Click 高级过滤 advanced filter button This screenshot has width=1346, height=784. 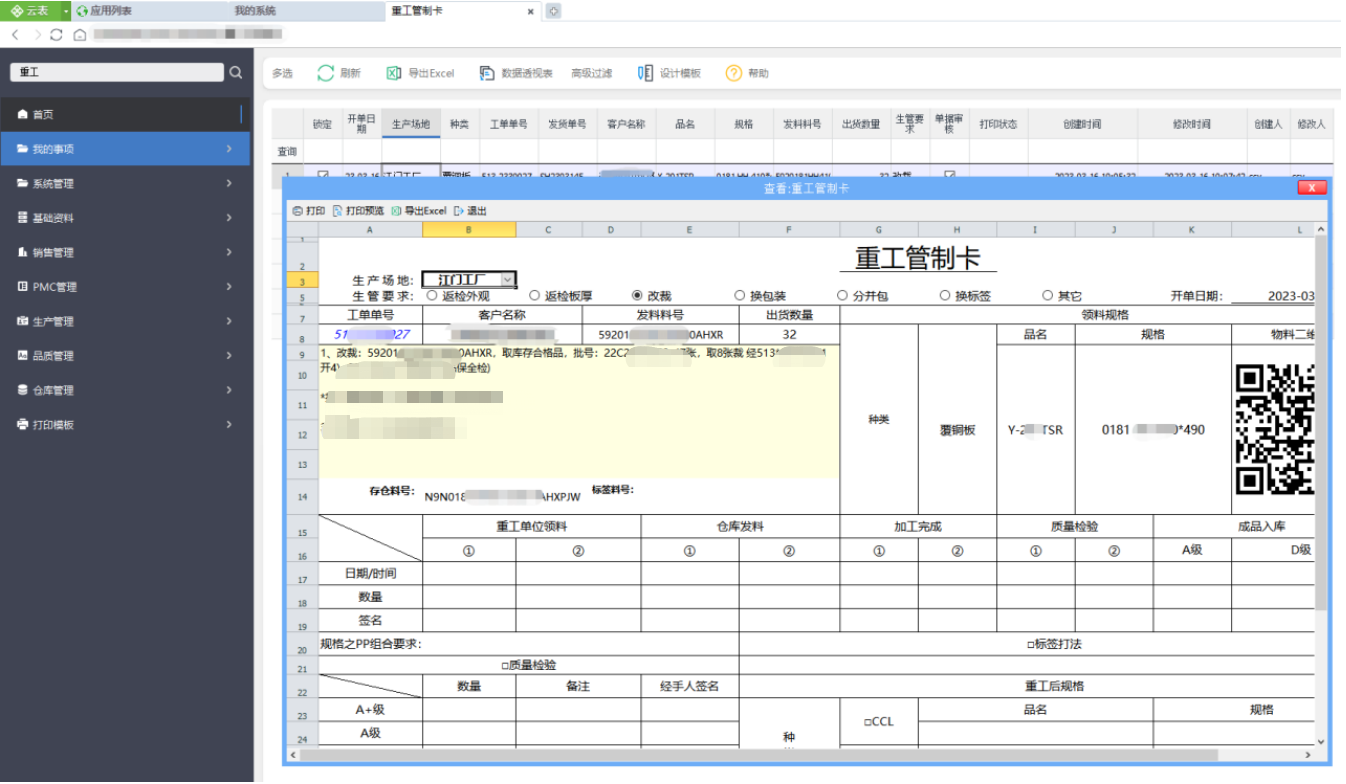pos(591,73)
